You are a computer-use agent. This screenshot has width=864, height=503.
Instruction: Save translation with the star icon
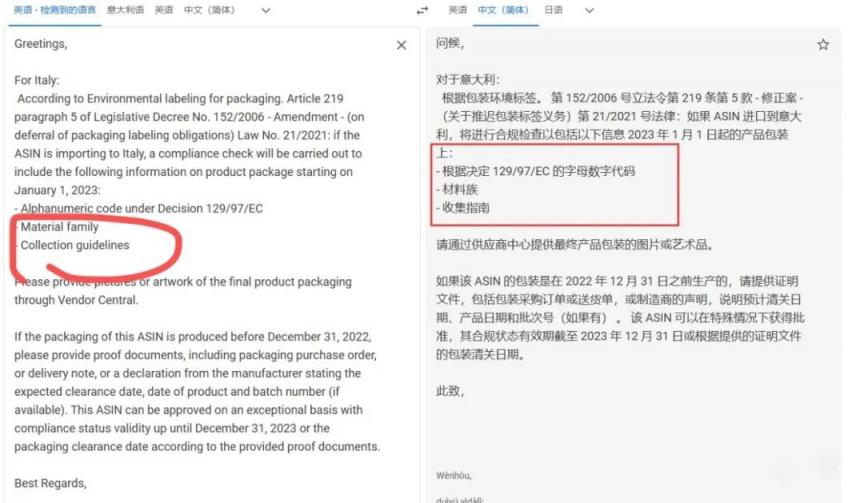click(823, 45)
